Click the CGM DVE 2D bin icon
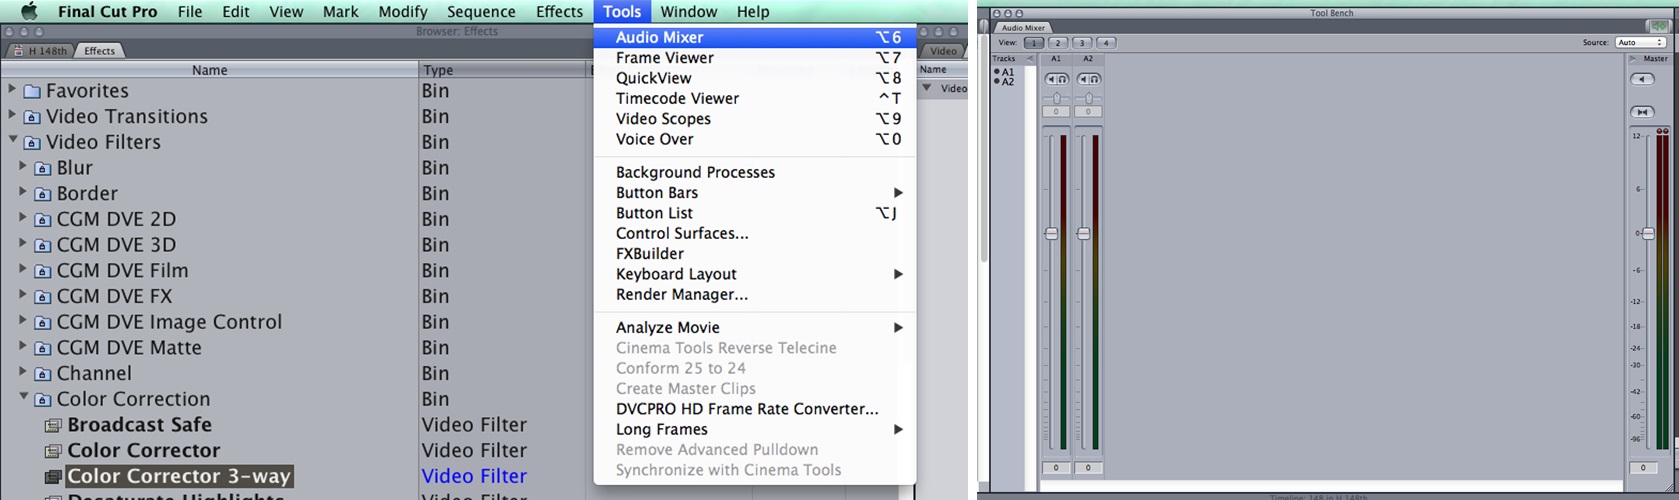 (42, 220)
